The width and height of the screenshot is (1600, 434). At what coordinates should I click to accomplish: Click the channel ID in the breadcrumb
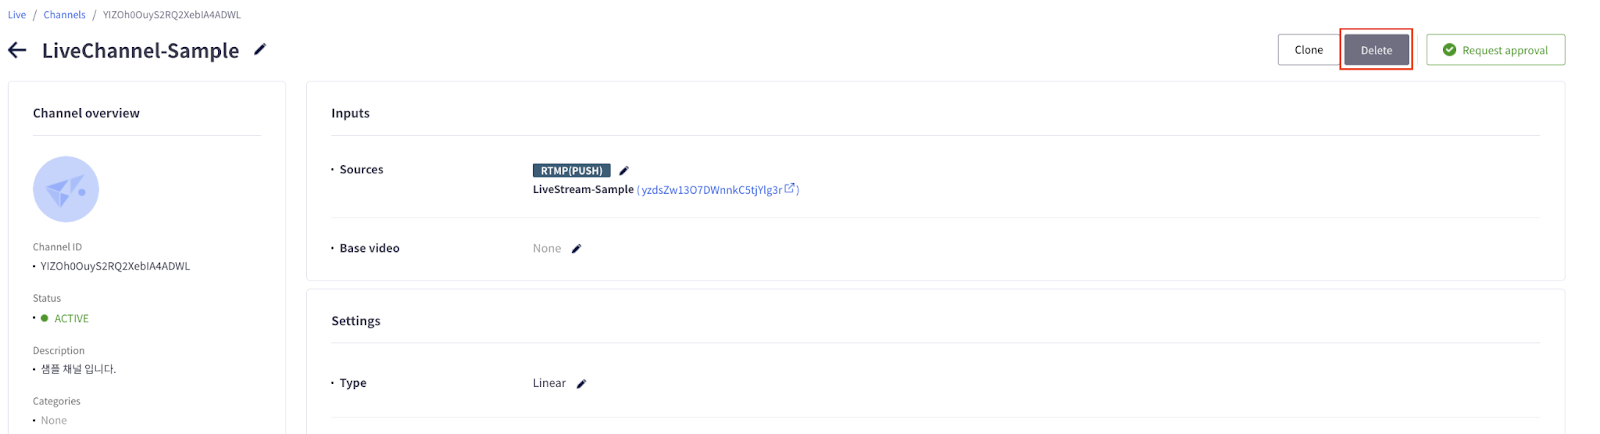[171, 15]
